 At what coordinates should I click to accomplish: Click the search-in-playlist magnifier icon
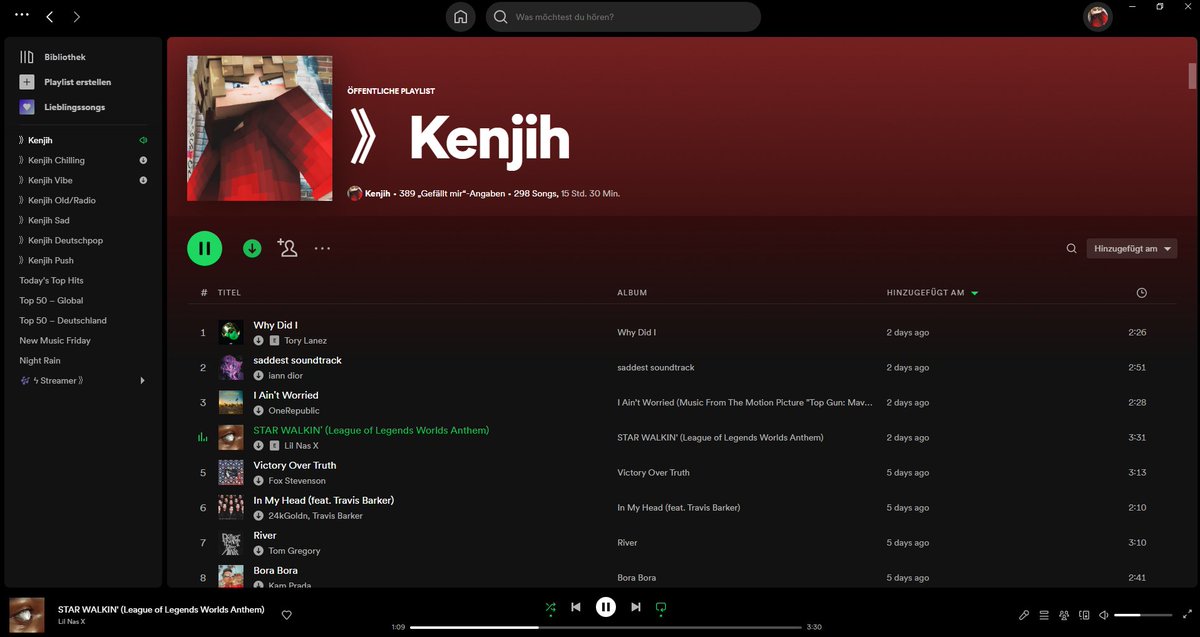1072,248
